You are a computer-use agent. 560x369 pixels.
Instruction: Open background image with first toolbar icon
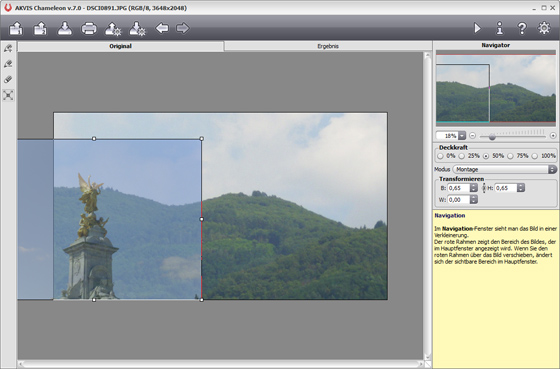pos(16,28)
